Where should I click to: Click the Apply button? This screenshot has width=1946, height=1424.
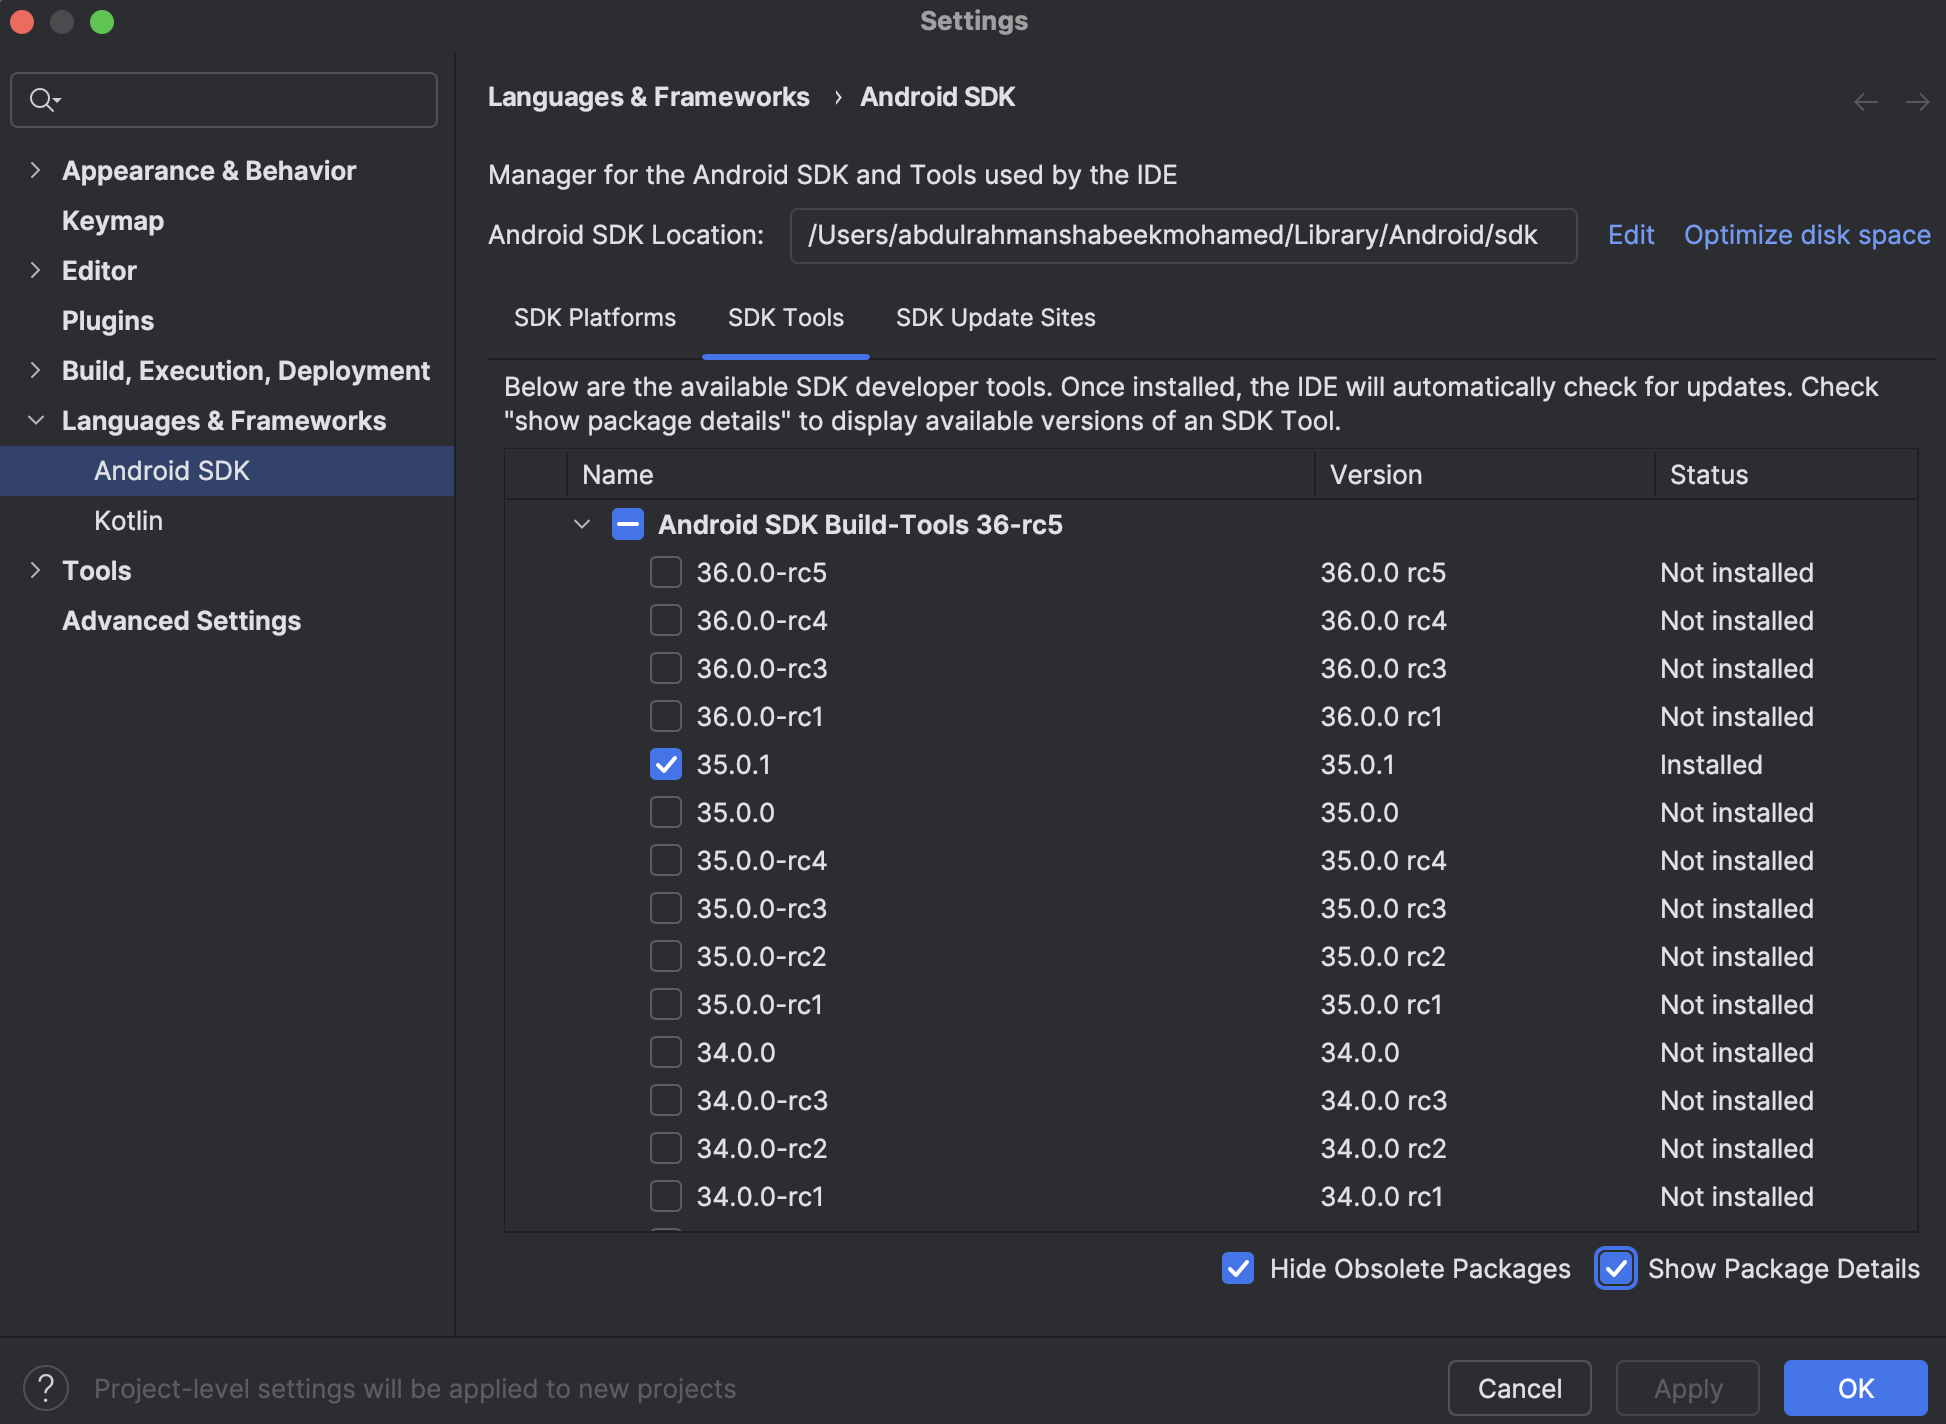1688,1388
